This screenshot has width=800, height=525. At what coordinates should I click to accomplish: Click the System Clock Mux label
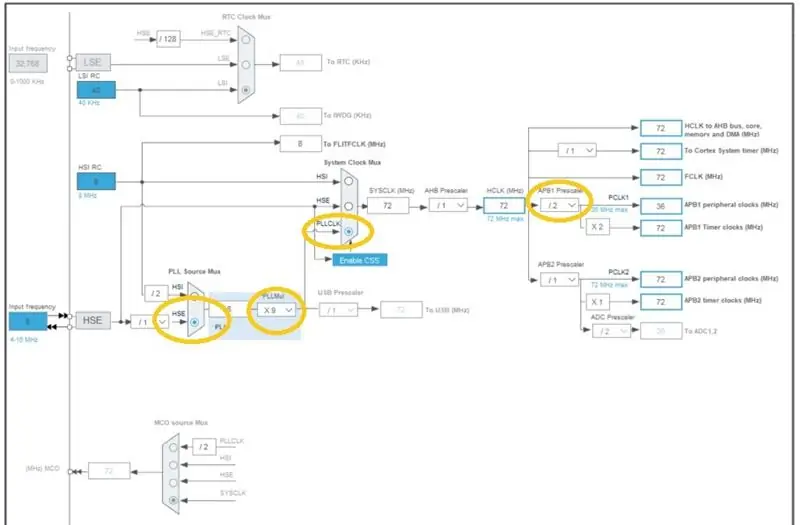(x=353, y=162)
